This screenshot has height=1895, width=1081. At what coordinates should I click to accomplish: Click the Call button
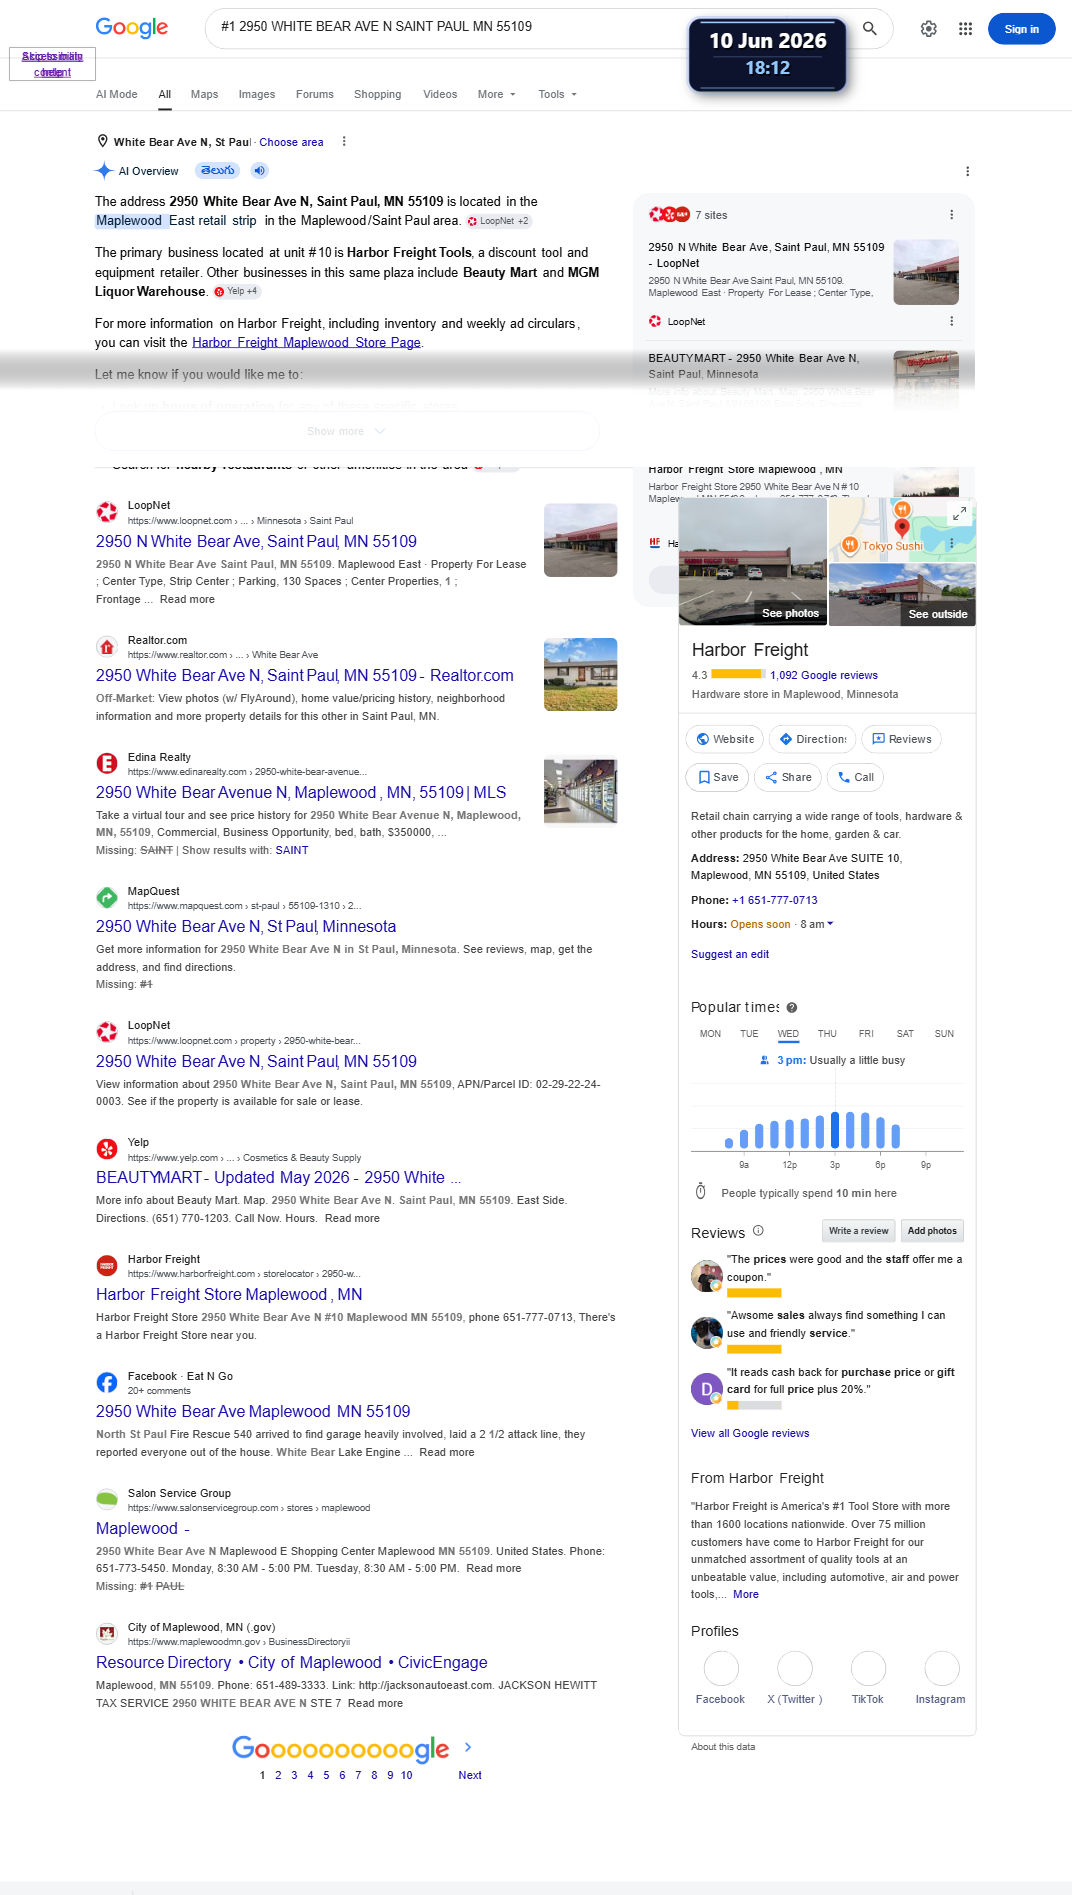click(855, 777)
